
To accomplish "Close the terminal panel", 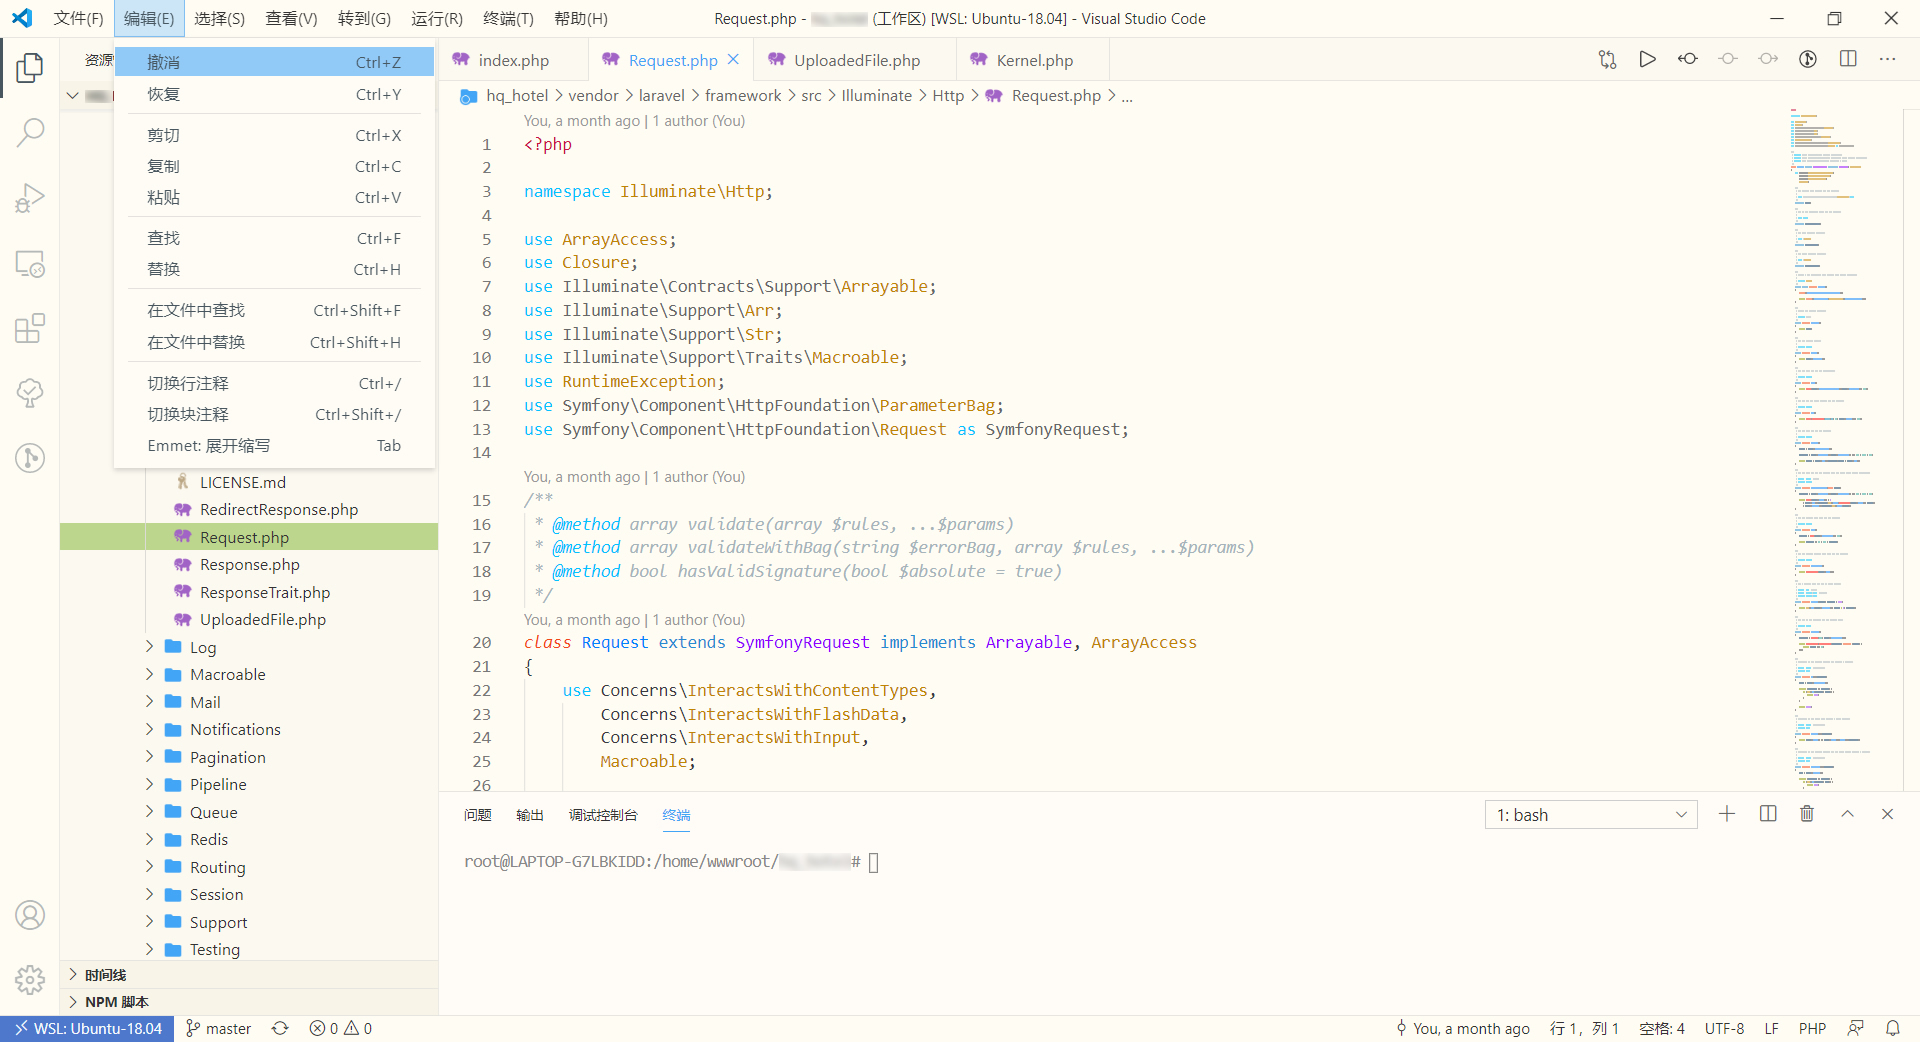I will point(1888,814).
